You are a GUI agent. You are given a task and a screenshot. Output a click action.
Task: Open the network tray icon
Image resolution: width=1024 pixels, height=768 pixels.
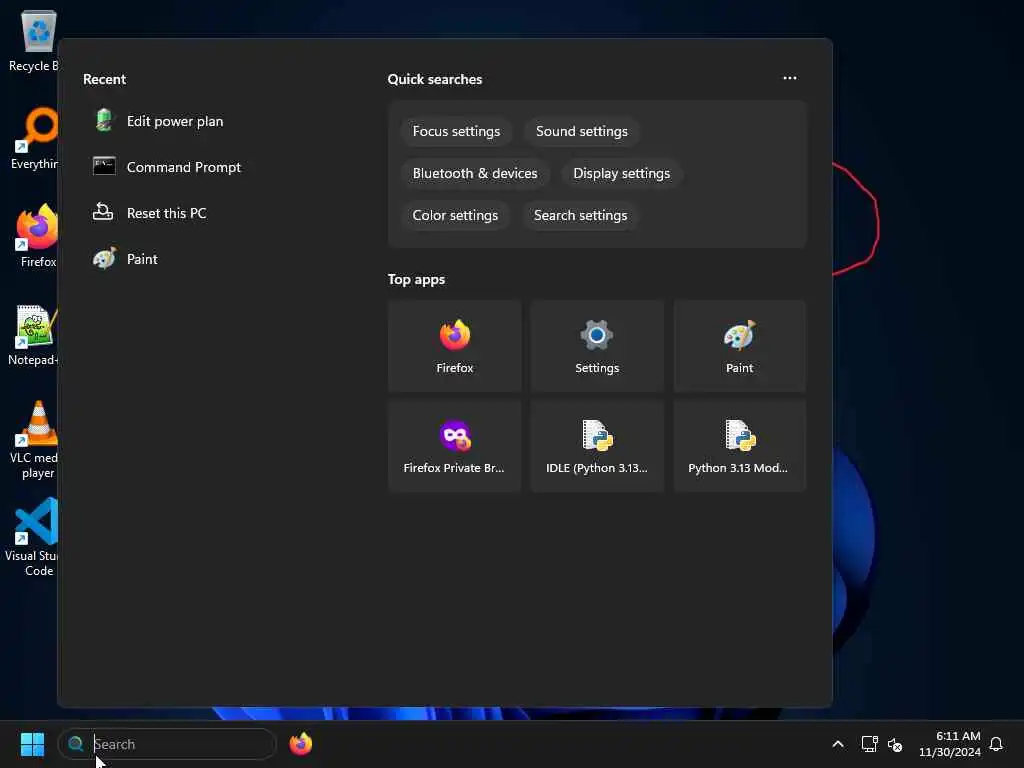869,744
